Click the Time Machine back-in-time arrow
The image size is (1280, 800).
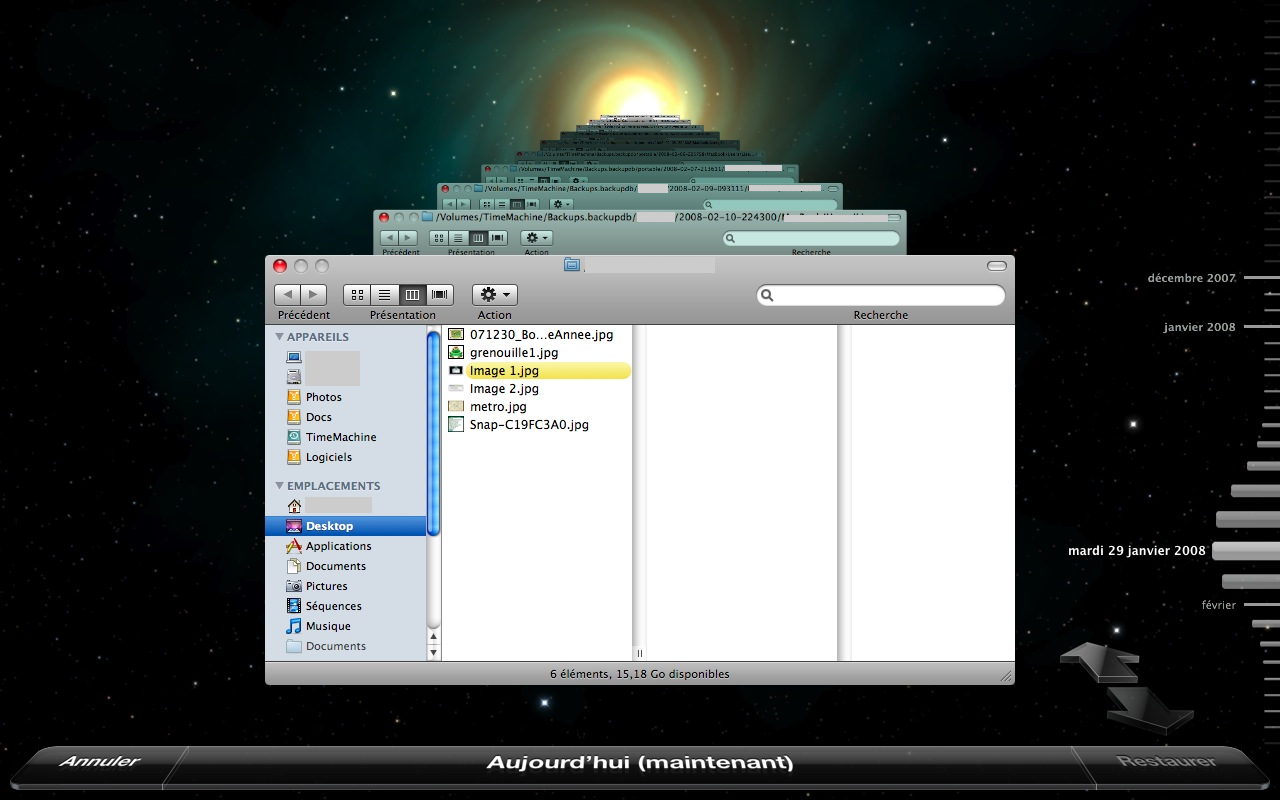coord(1099,661)
